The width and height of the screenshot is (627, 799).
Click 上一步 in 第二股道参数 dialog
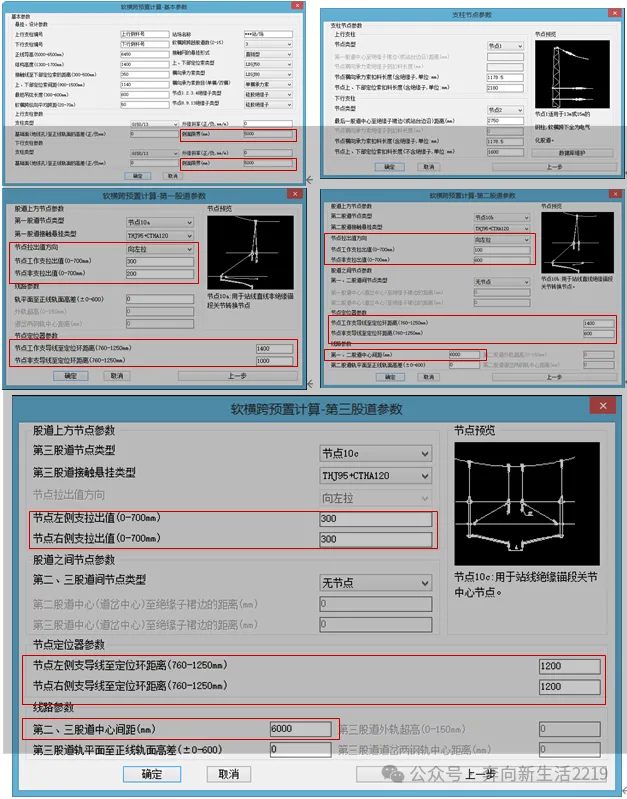point(555,377)
